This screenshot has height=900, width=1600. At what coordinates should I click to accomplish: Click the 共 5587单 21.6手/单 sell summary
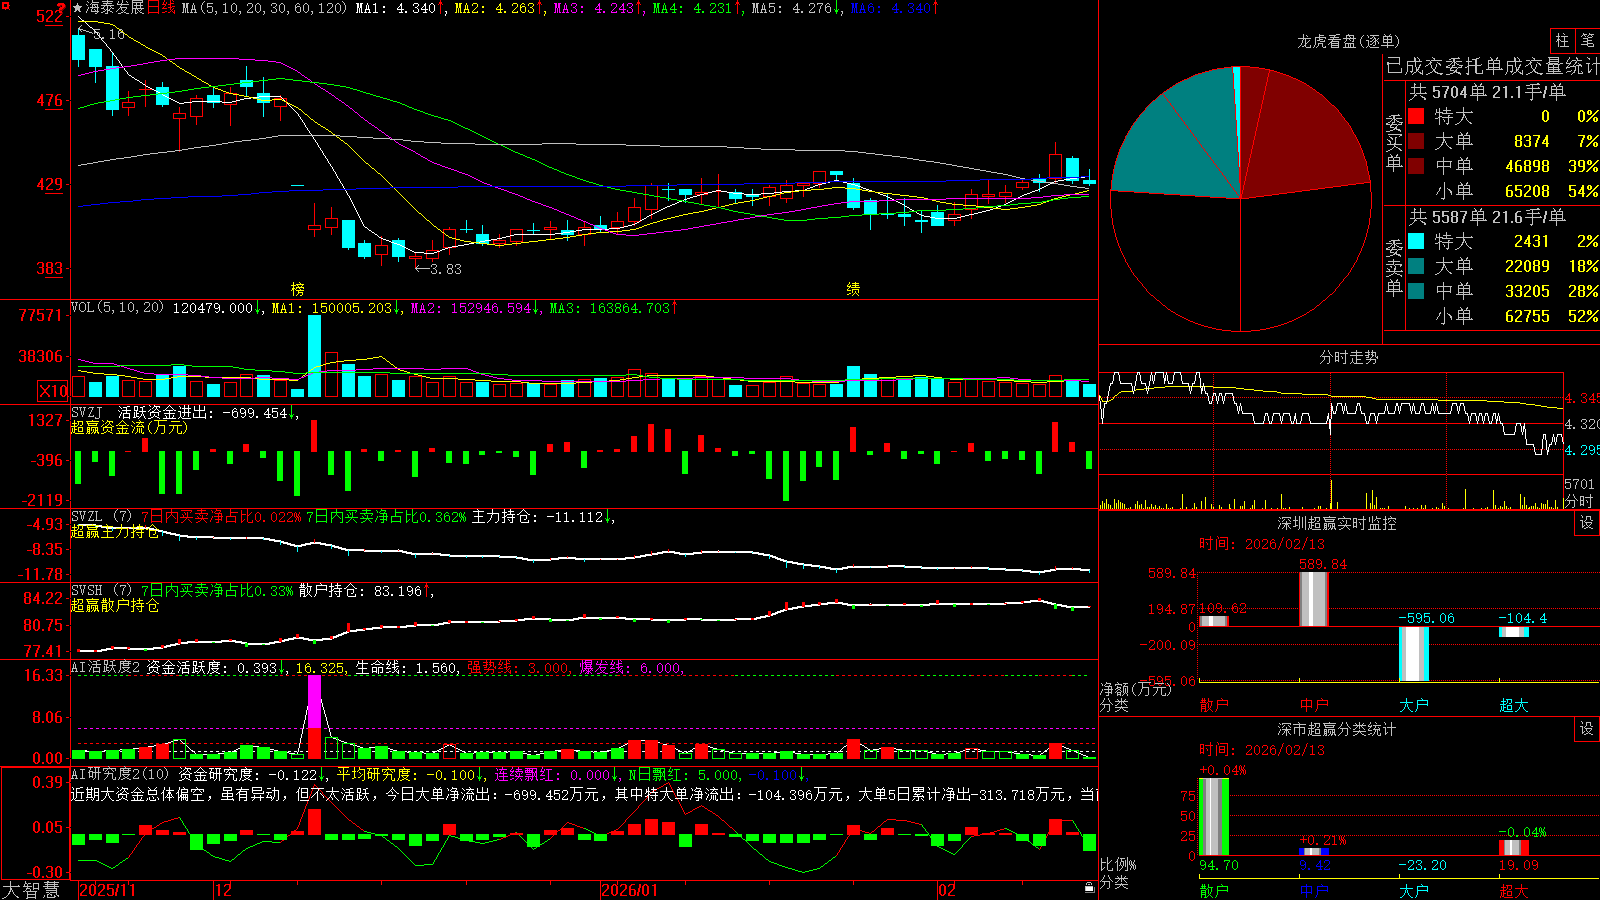point(1487,216)
